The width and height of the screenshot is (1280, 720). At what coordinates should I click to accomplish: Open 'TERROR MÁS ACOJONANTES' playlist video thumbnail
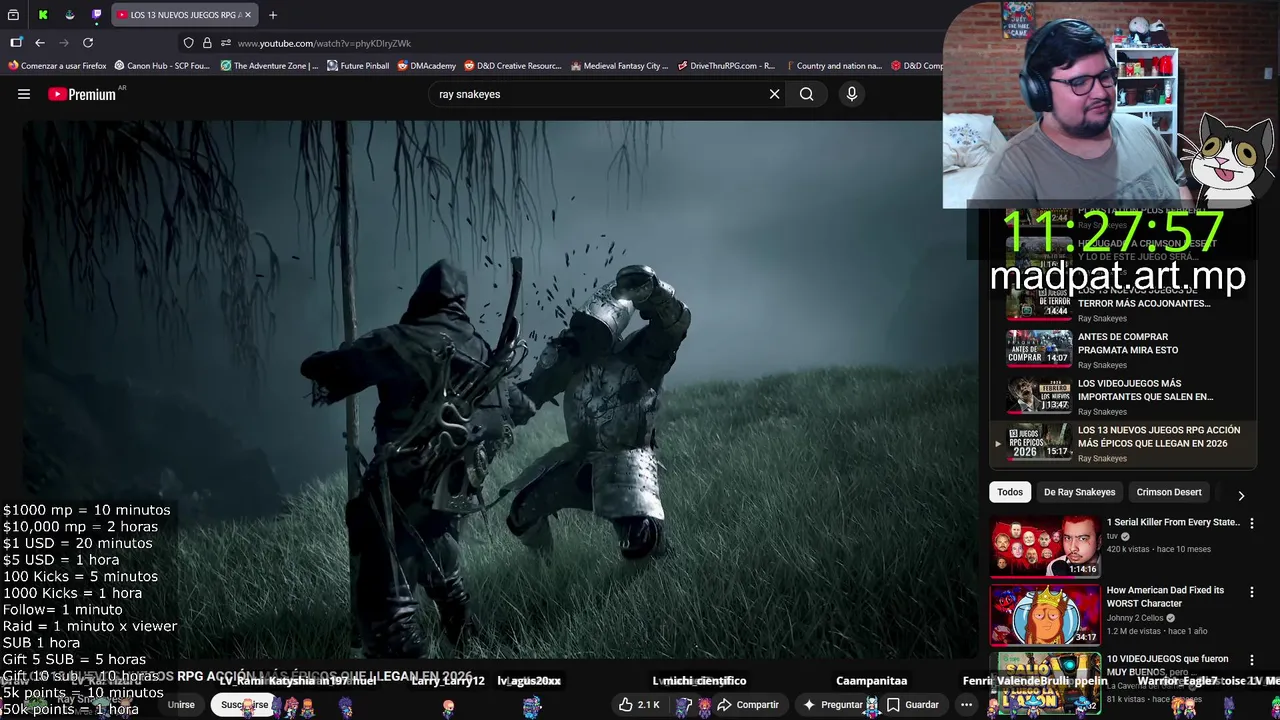click(1038, 302)
